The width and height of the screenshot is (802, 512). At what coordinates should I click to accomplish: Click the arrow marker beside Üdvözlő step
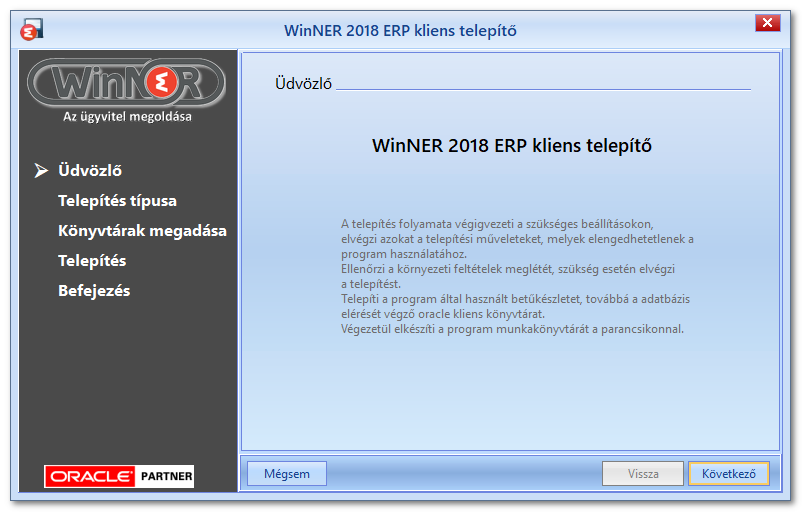(x=41, y=170)
